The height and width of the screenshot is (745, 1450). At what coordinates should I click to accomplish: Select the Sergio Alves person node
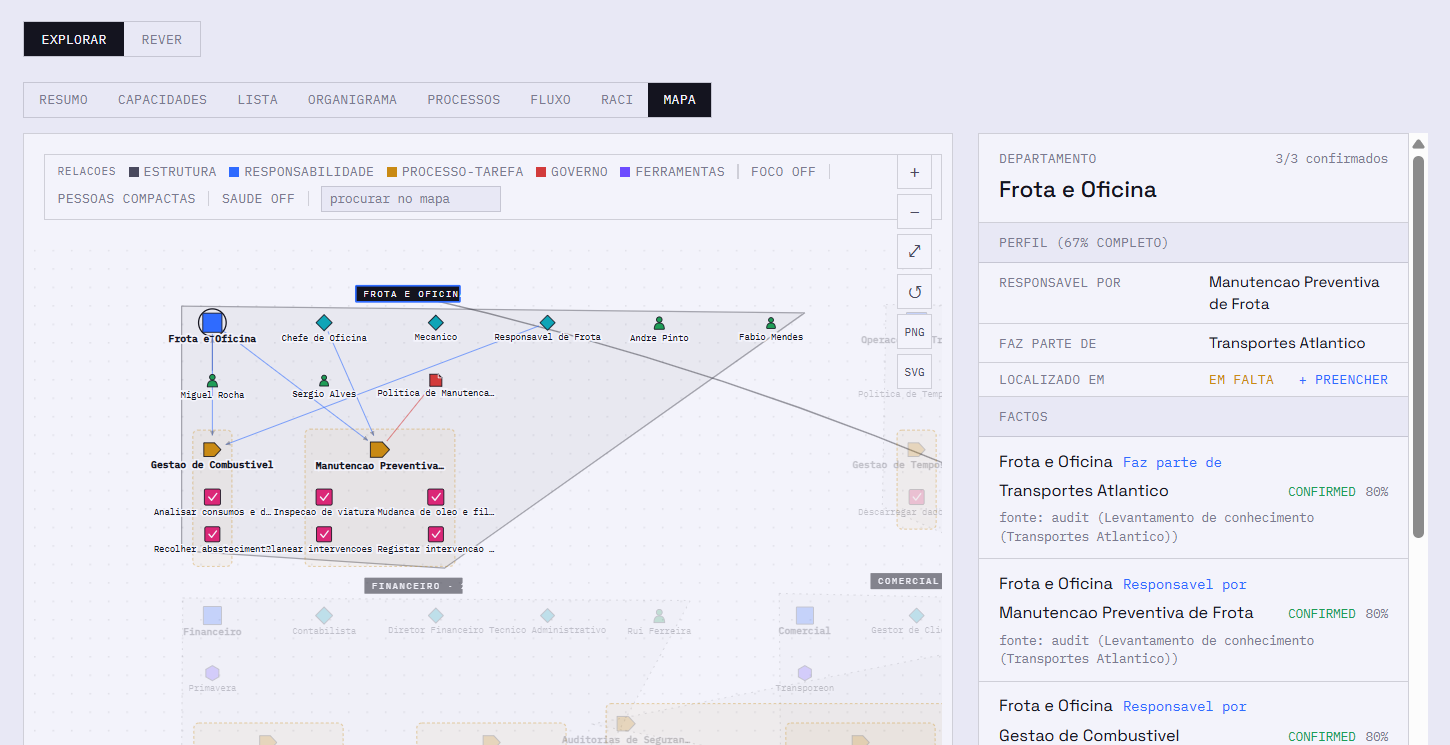324,381
